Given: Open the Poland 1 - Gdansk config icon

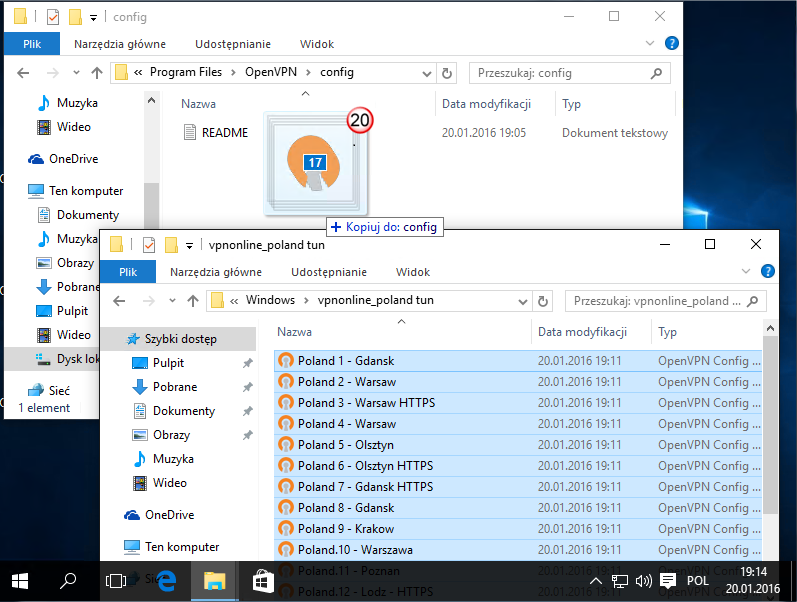Looking at the screenshot, I should 286,360.
